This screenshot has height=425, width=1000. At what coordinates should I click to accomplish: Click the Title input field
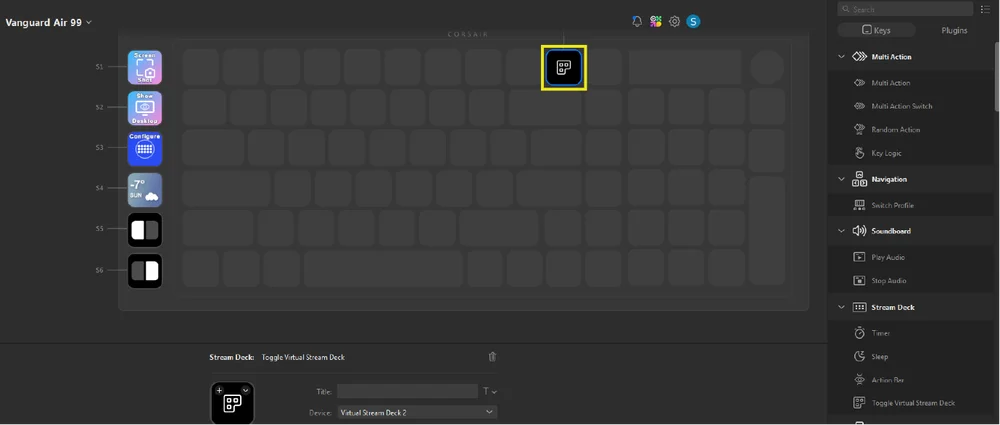tap(407, 392)
